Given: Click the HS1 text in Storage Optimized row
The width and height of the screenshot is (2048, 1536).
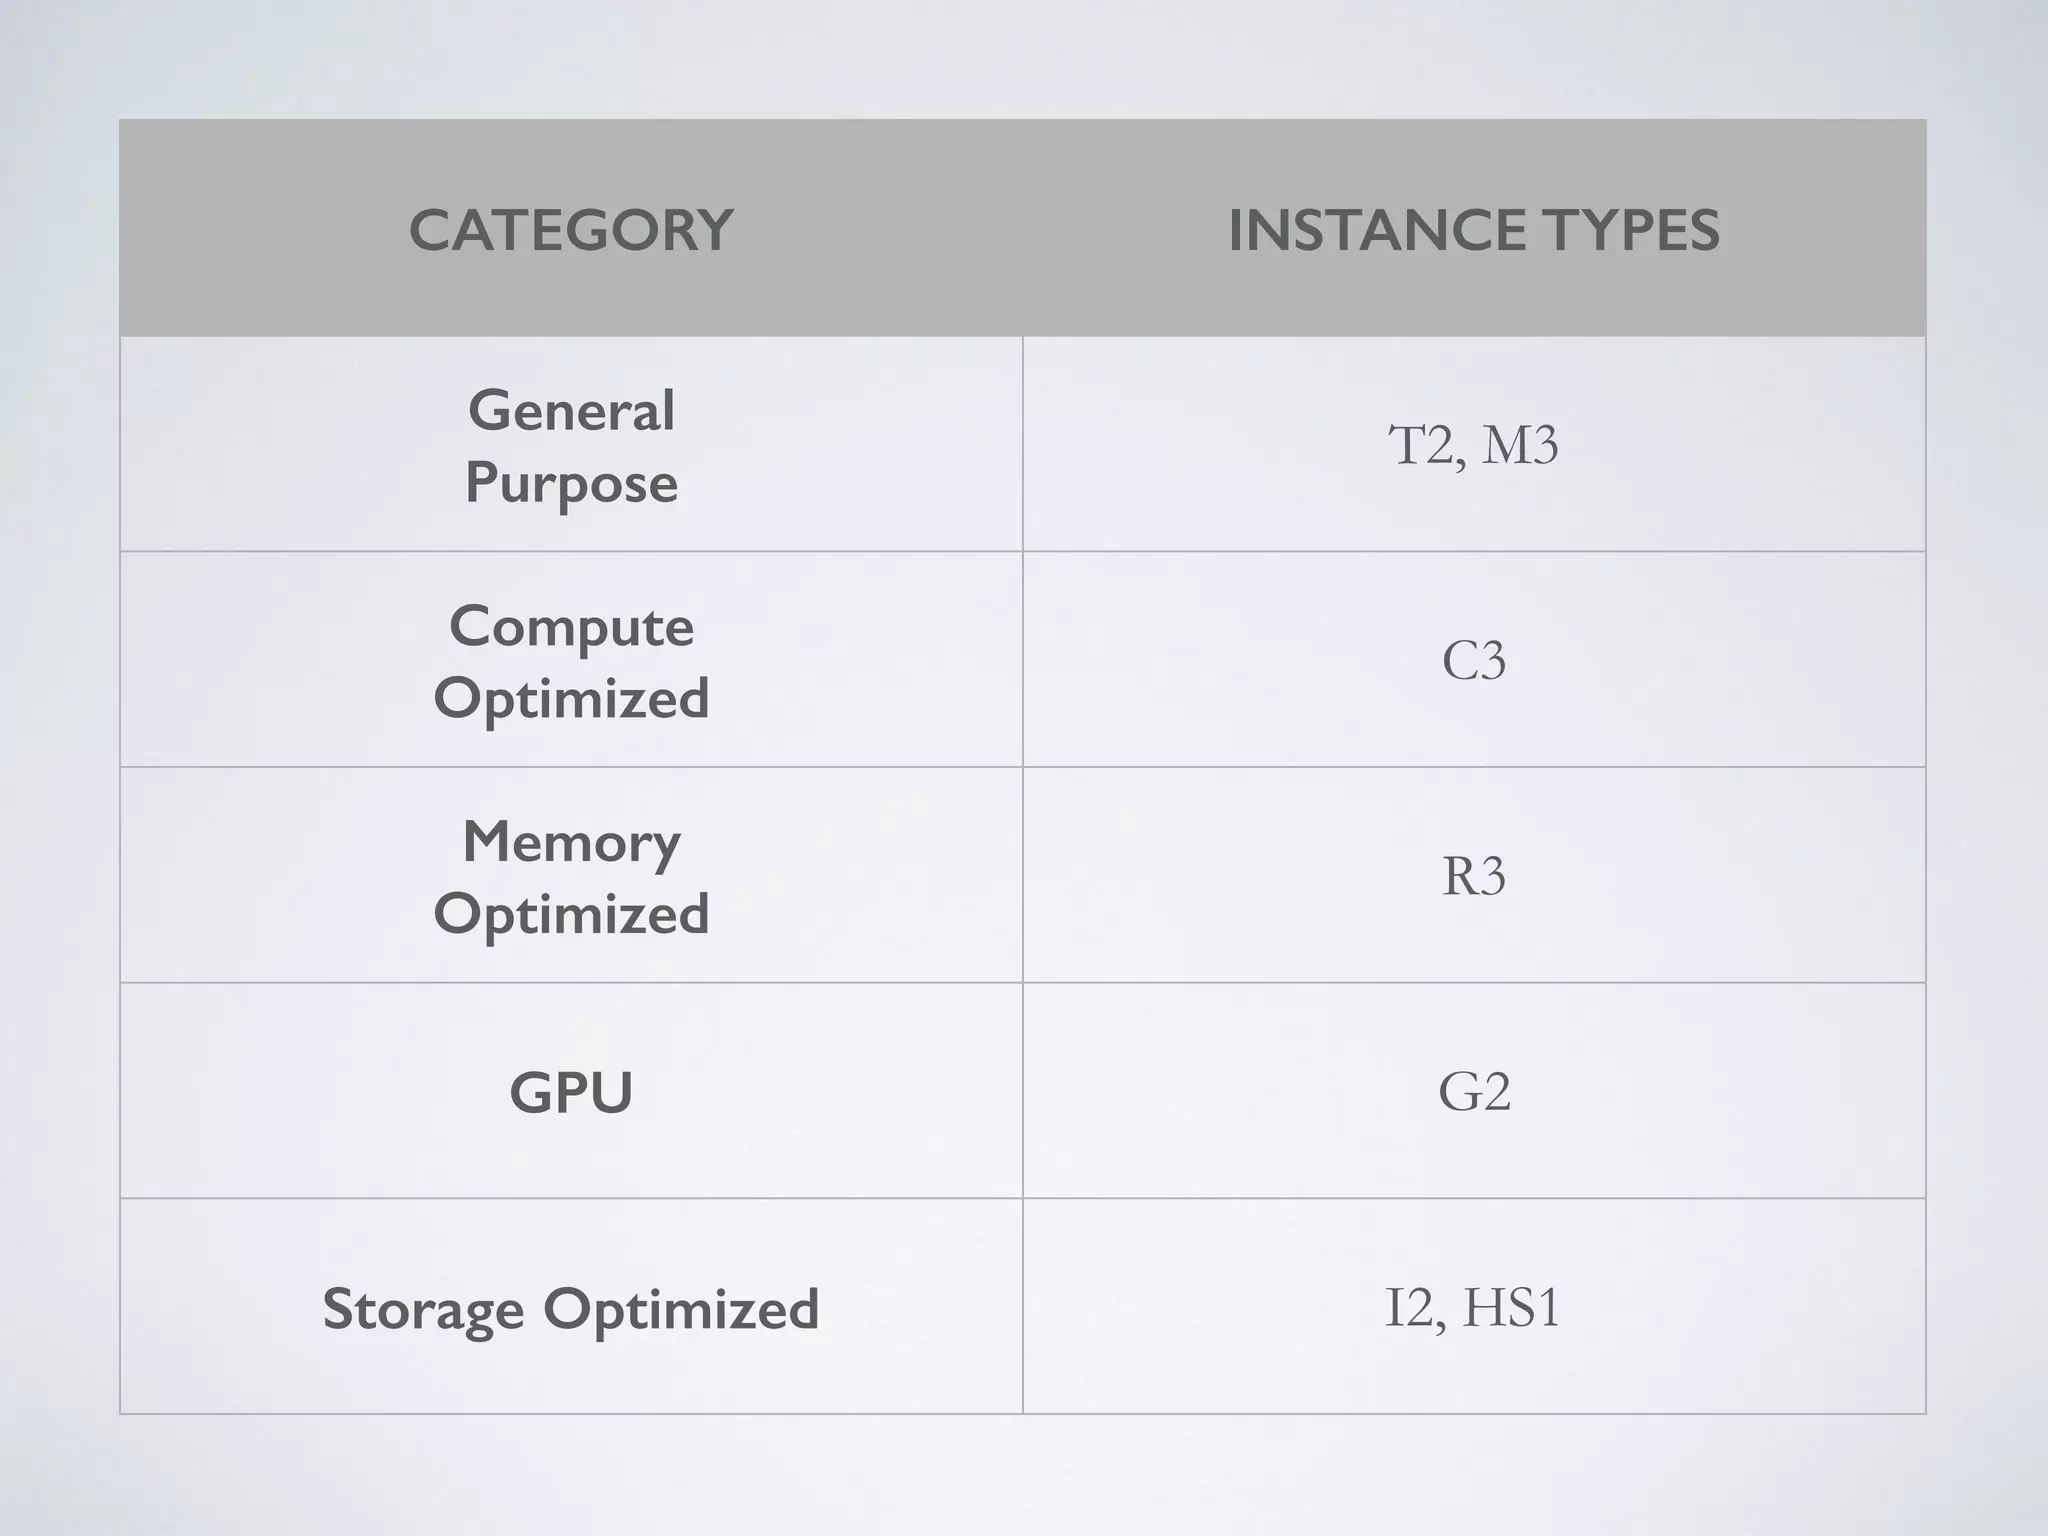Looking at the screenshot, I should pos(1511,1308).
